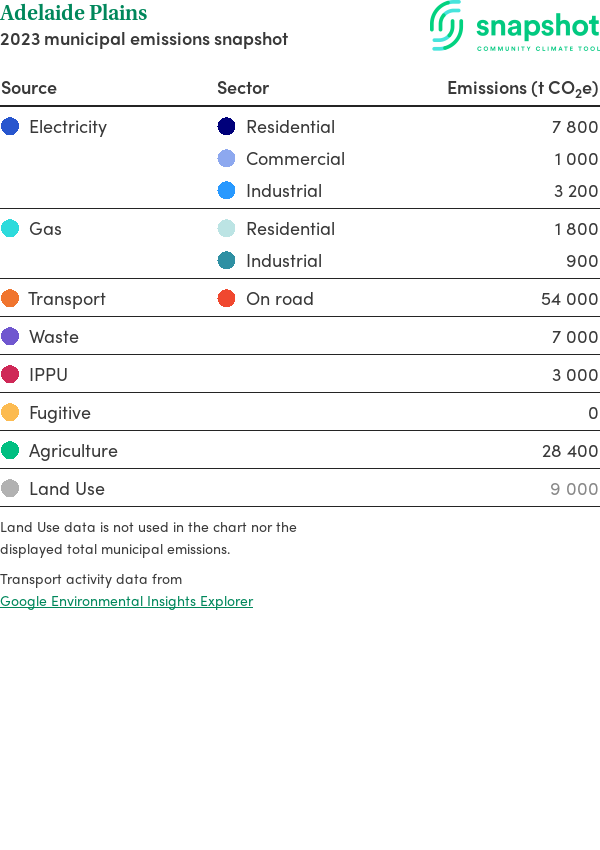Image resolution: width=600 pixels, height=850 pixels.
Task: Click the cyan Gas source dot
Action: (x=10, y=229)
